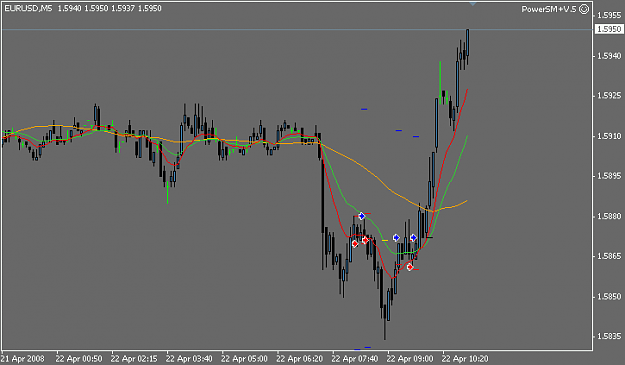
Task: Click the 22 Apr 07:40 time label
Action: (x=355, y=359)
